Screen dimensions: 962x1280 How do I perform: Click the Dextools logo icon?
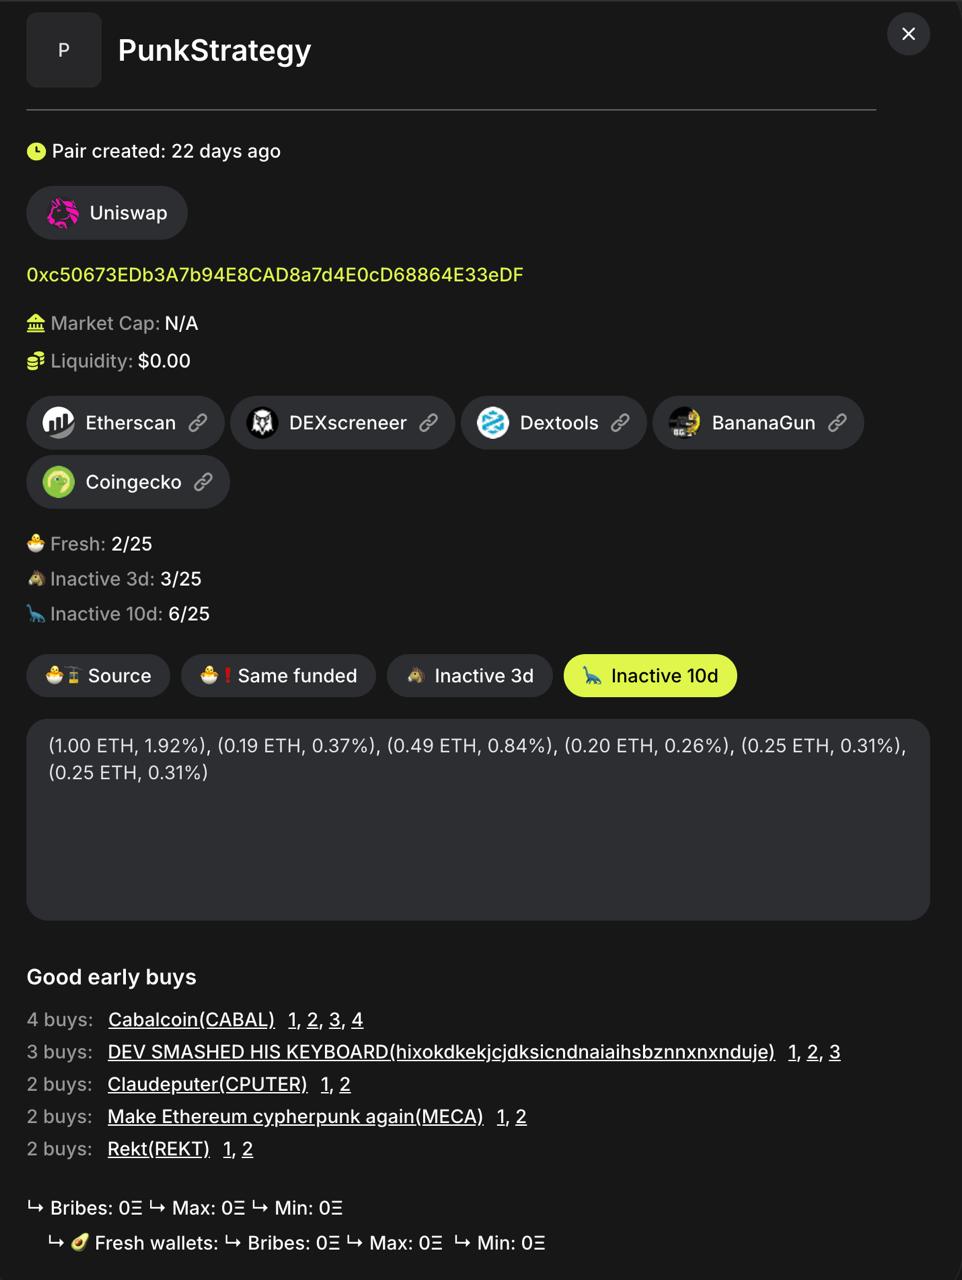click(x=493, y=423)
